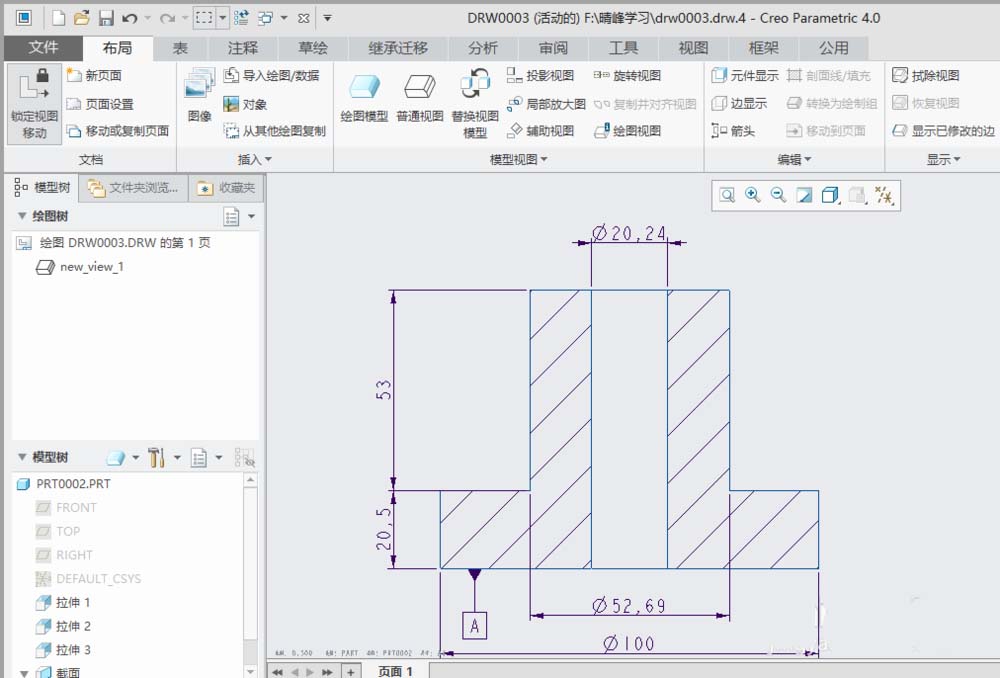Toggle the Lock View Movement button
This screenshot has width=1000, height=678.
pyautogui.click(x=34, y=105)
